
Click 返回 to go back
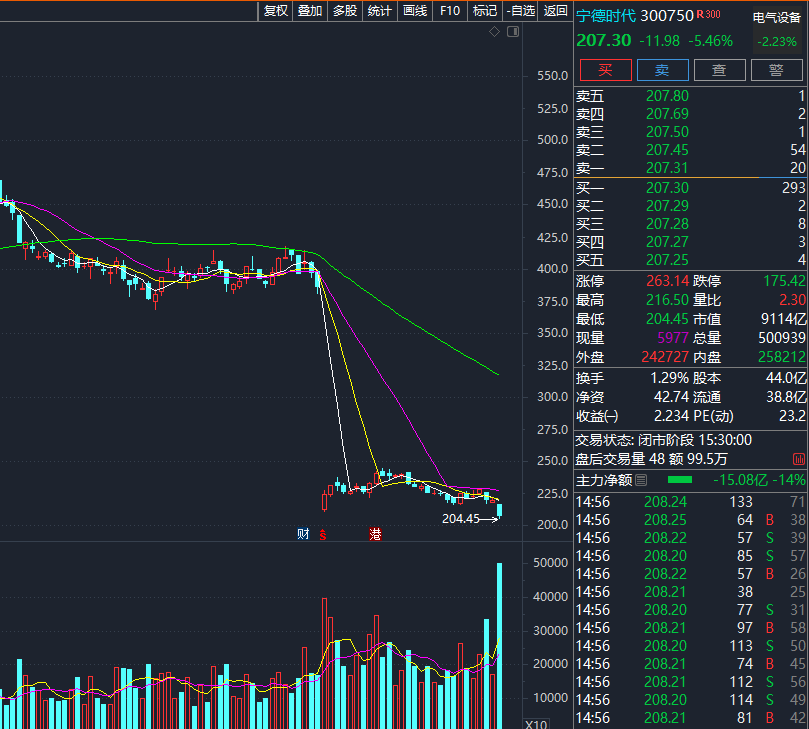[x=555, y=11]
